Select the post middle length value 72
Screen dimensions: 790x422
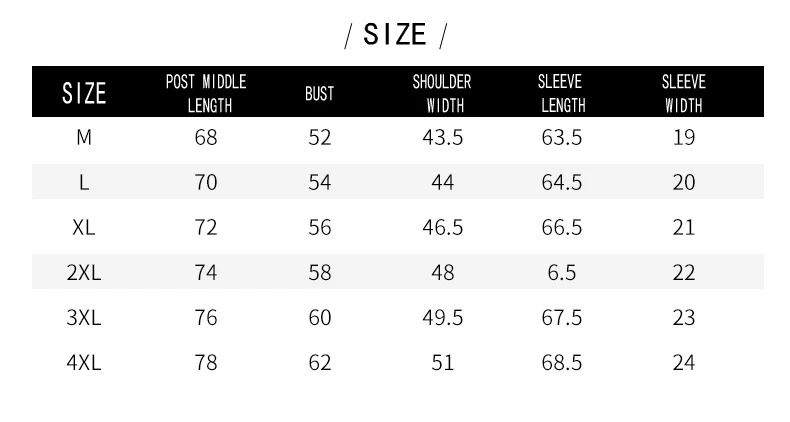[x=206, y=228]
